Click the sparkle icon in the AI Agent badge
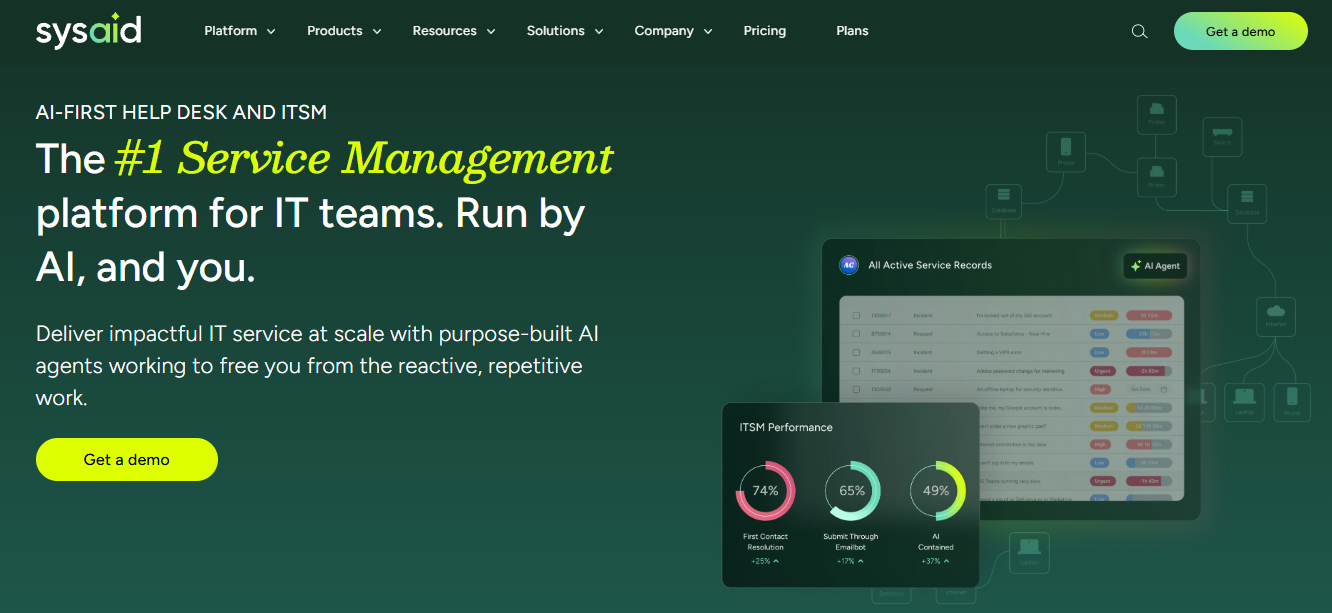The width and height of the screenshot is (1332, 613). tap(1136, 266)
